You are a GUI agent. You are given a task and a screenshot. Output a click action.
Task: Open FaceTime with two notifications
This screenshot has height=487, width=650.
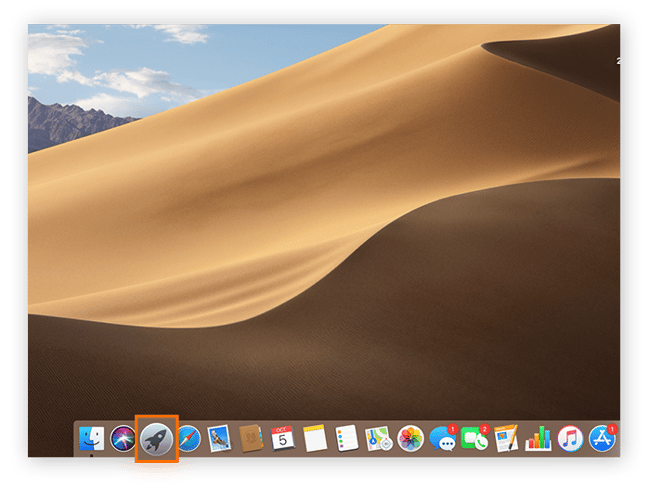coord(475,439)
